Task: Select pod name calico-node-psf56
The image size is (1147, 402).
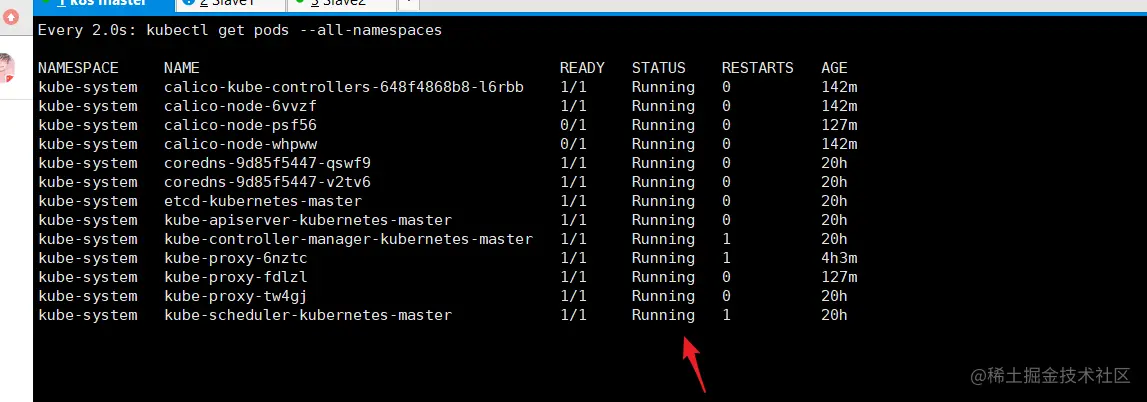Action: click(x=240, y=125)
